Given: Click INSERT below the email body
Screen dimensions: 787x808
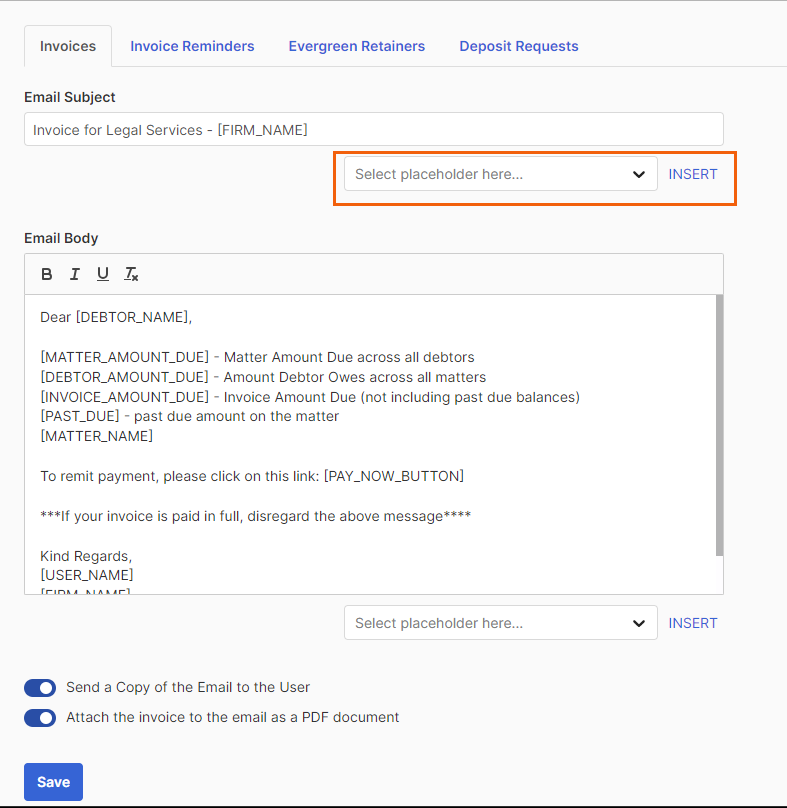Looking at the screenshot, I should tap(693, 623).
